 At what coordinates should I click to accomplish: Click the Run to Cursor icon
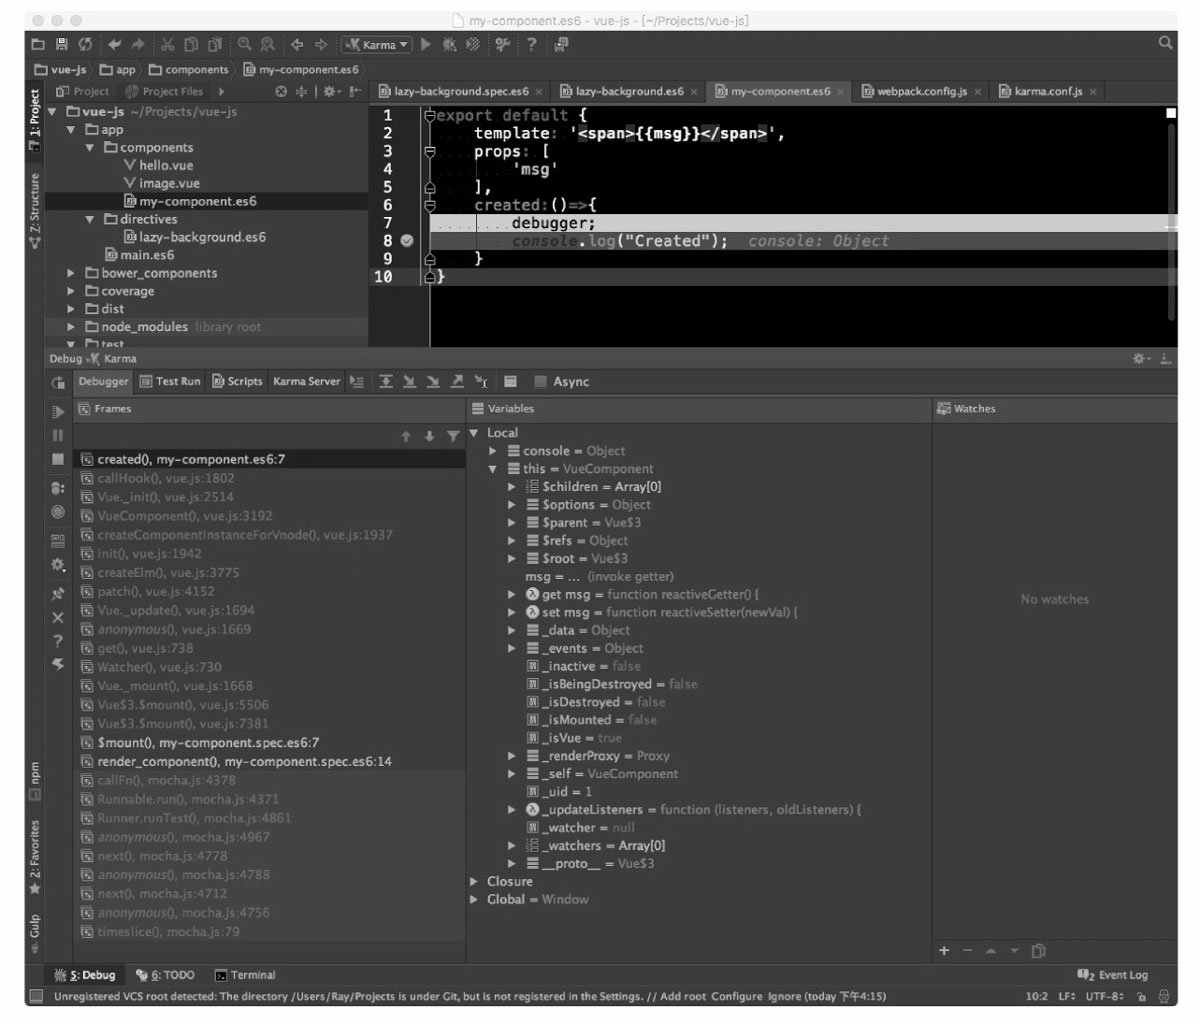point(480,382)
